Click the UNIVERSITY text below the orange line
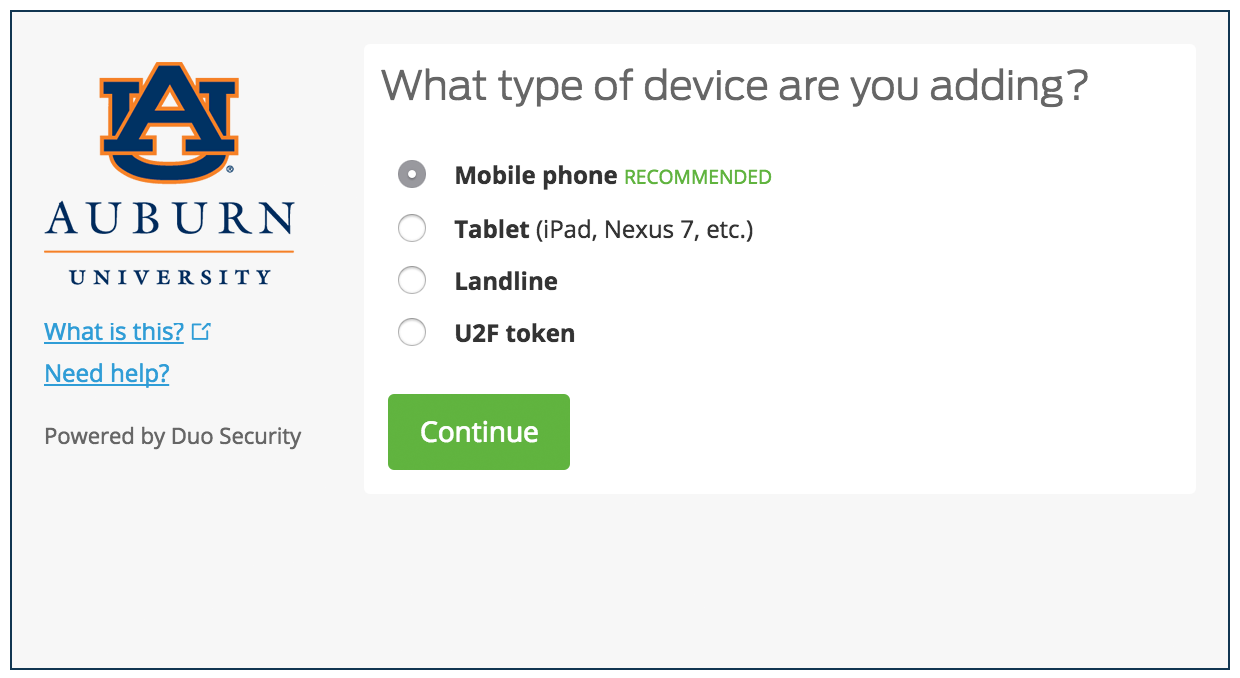Viewport: 1240px width, 678px height. click(169, 277)
